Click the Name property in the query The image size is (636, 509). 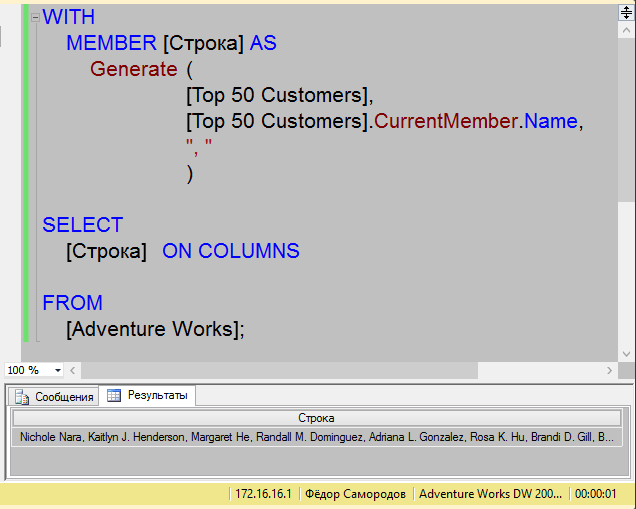tap(551, 121)
